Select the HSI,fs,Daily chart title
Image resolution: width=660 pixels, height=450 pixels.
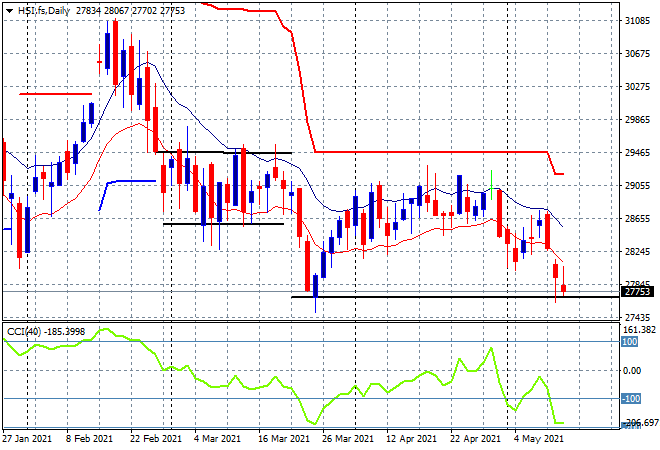(x=44, y=11)
